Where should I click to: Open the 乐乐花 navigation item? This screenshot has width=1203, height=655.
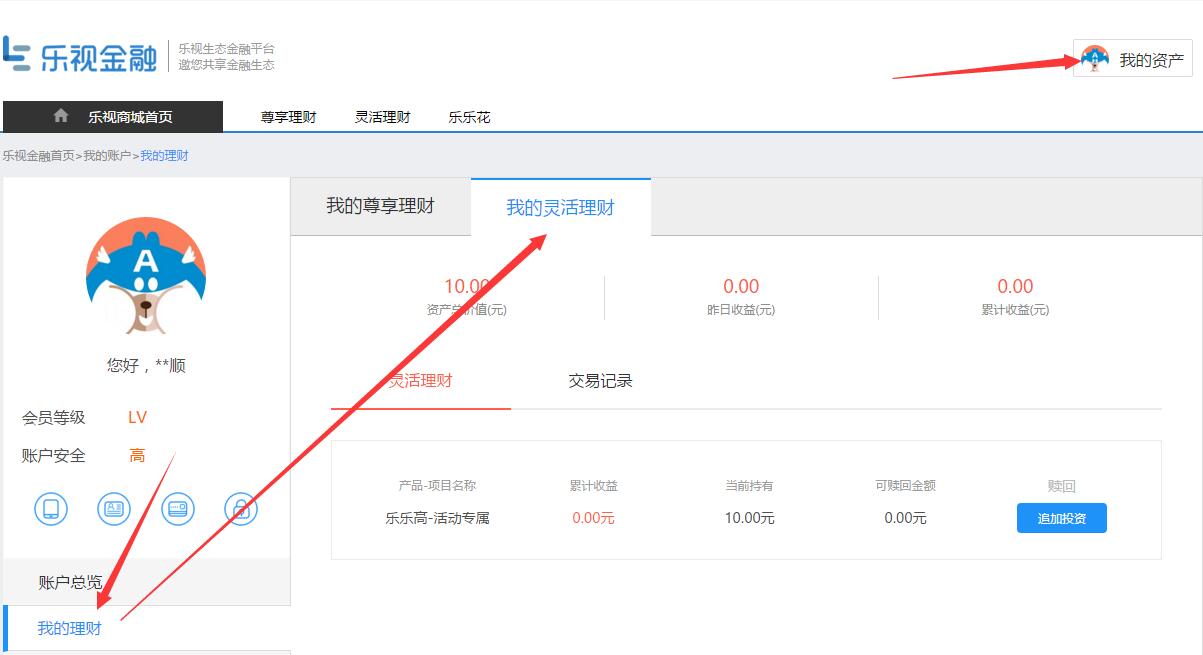tap(469, 117)
